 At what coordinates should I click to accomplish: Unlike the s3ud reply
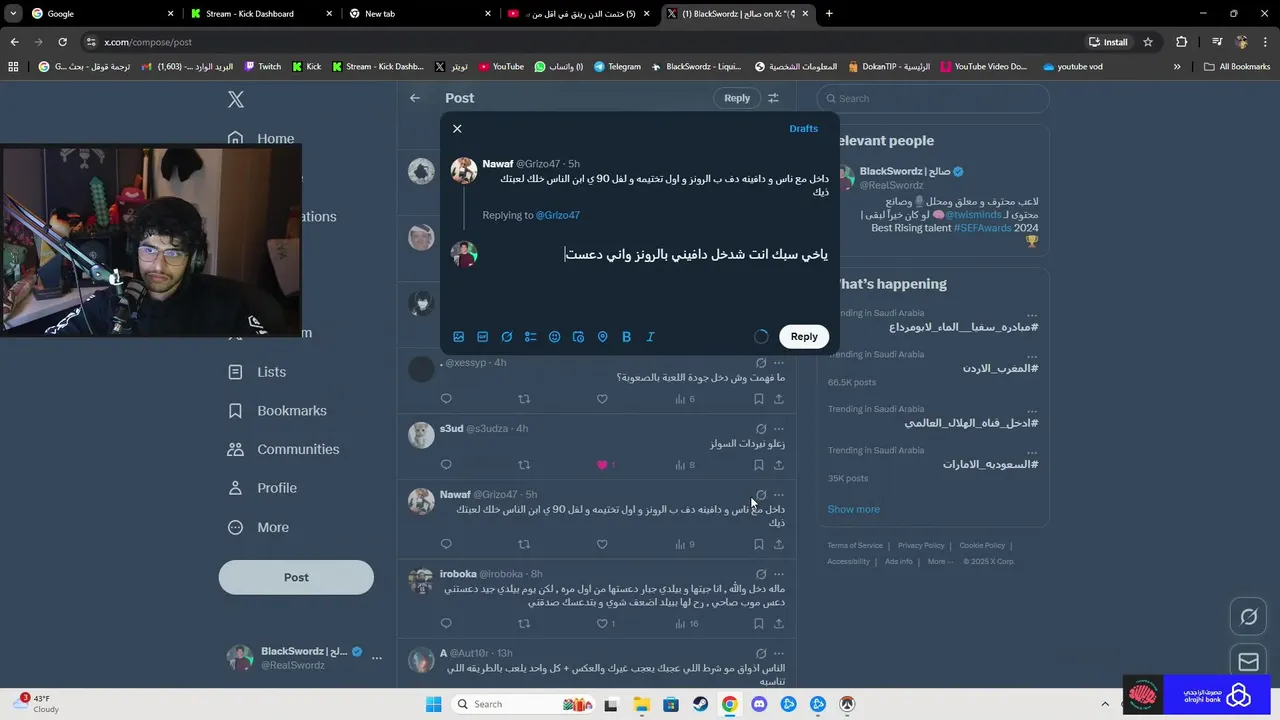(x=602, y=465)
